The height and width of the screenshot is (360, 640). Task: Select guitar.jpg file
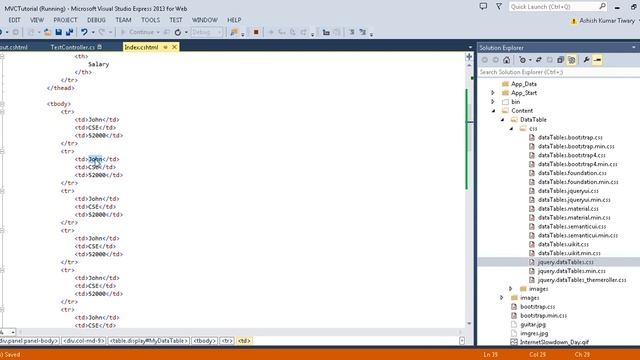coord(533,324)
